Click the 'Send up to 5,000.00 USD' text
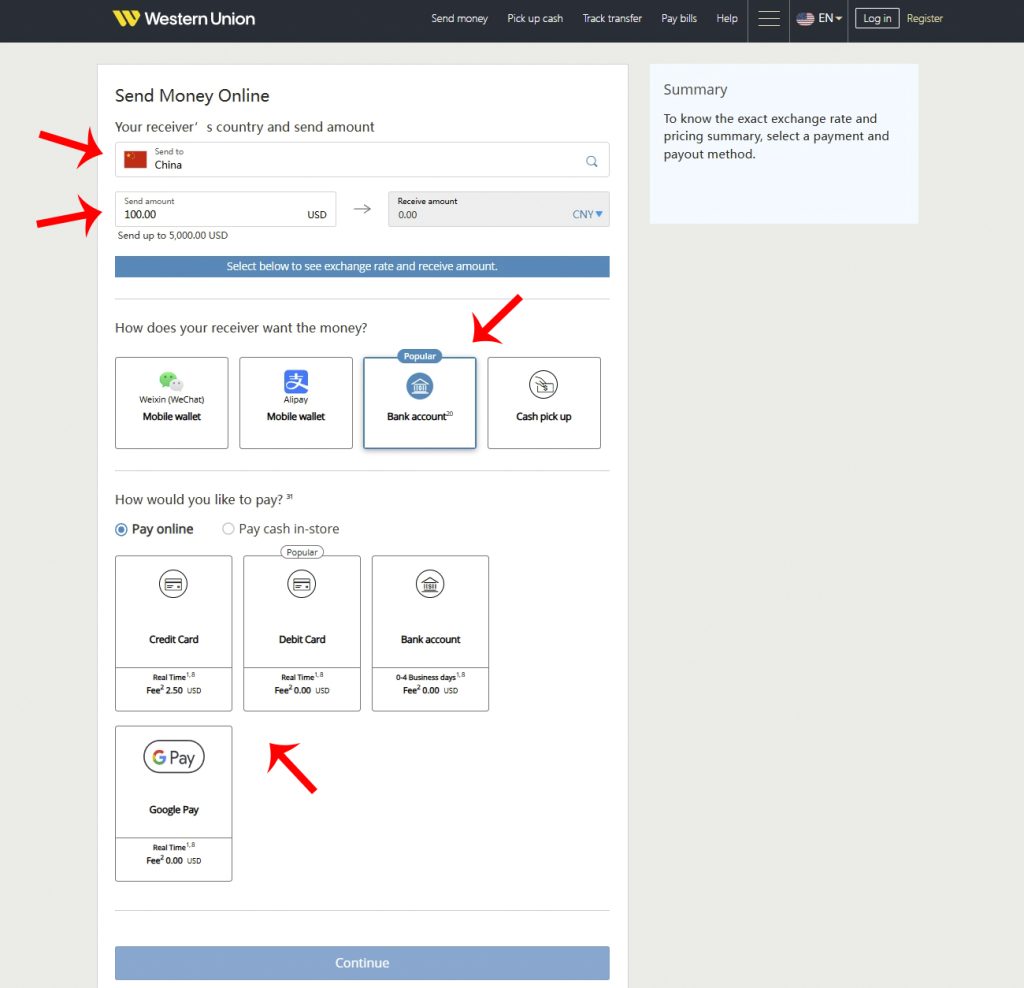This screenshot has width=1024, height=988. [x=172, y=235]
